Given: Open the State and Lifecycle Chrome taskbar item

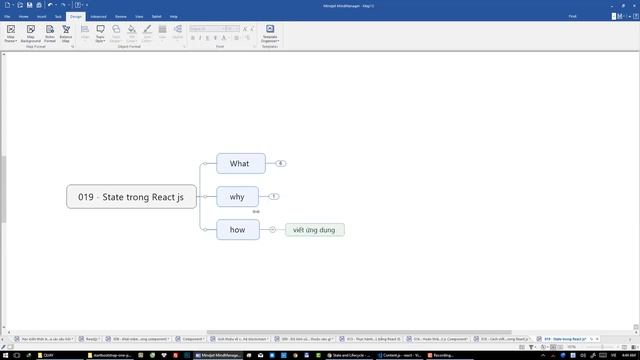Looking at the screenshot, I should click(x=349, y=356).
